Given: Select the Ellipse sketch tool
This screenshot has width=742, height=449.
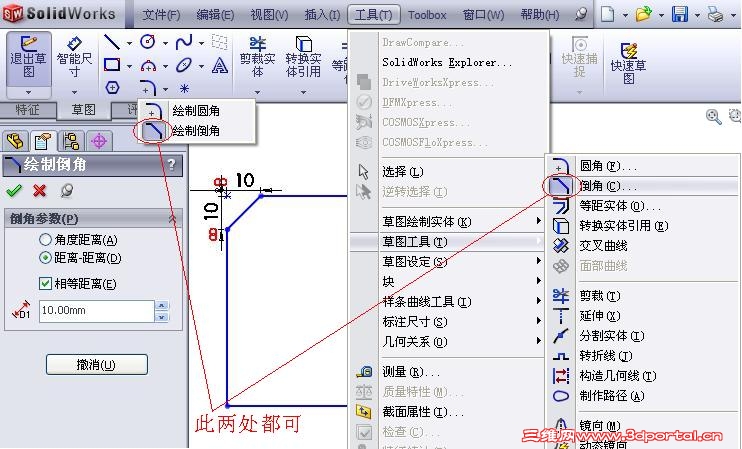Looking at the screenshot, I should click(x=184, y=65).
